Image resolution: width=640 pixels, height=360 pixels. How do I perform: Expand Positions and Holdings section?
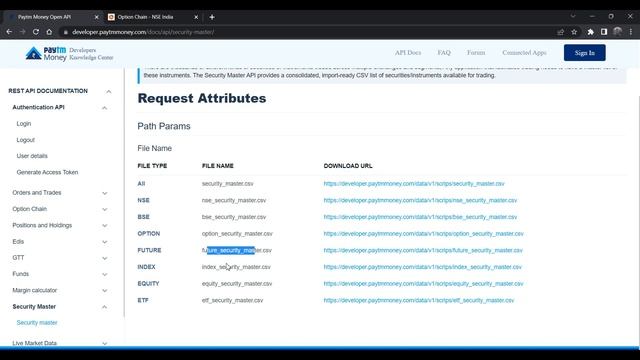point(104,226)
